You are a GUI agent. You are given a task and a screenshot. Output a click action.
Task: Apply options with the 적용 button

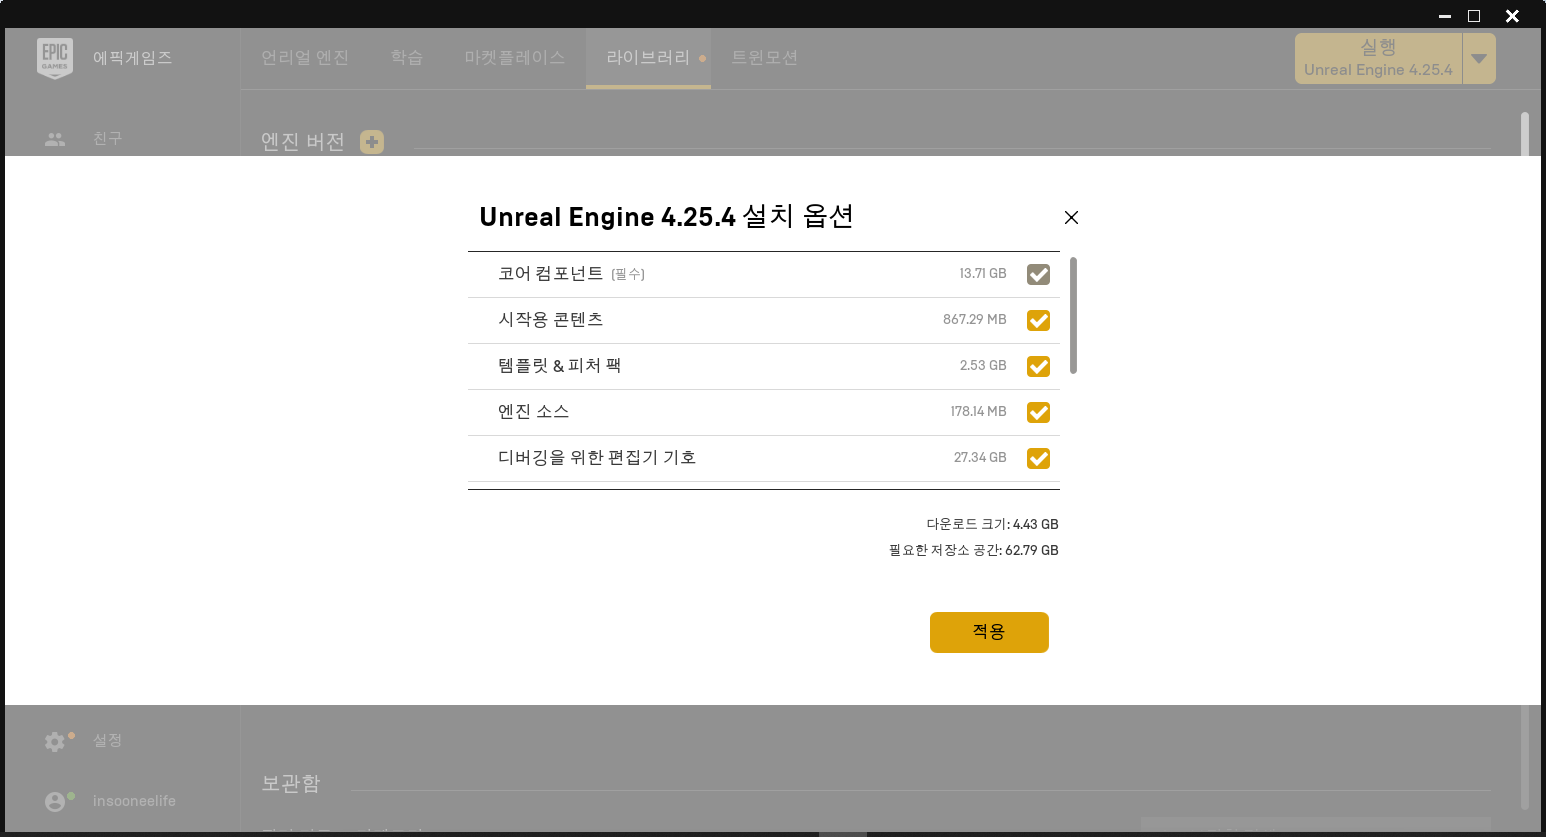[x=989, y=632]
